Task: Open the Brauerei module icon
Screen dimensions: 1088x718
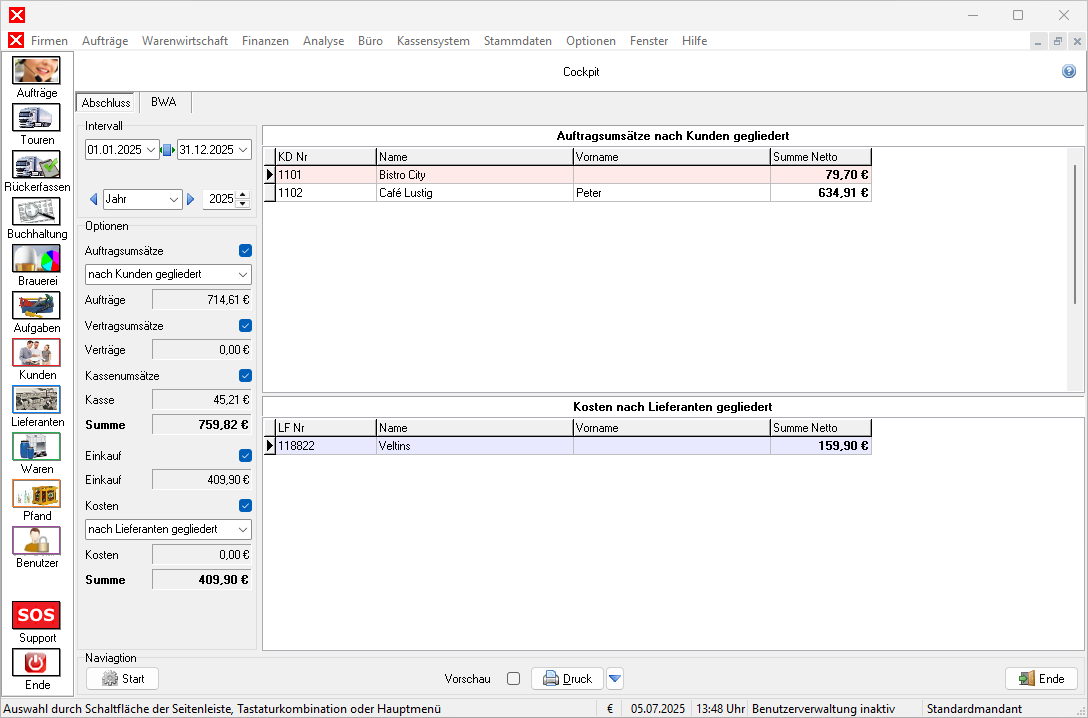Action: (36, 259)
